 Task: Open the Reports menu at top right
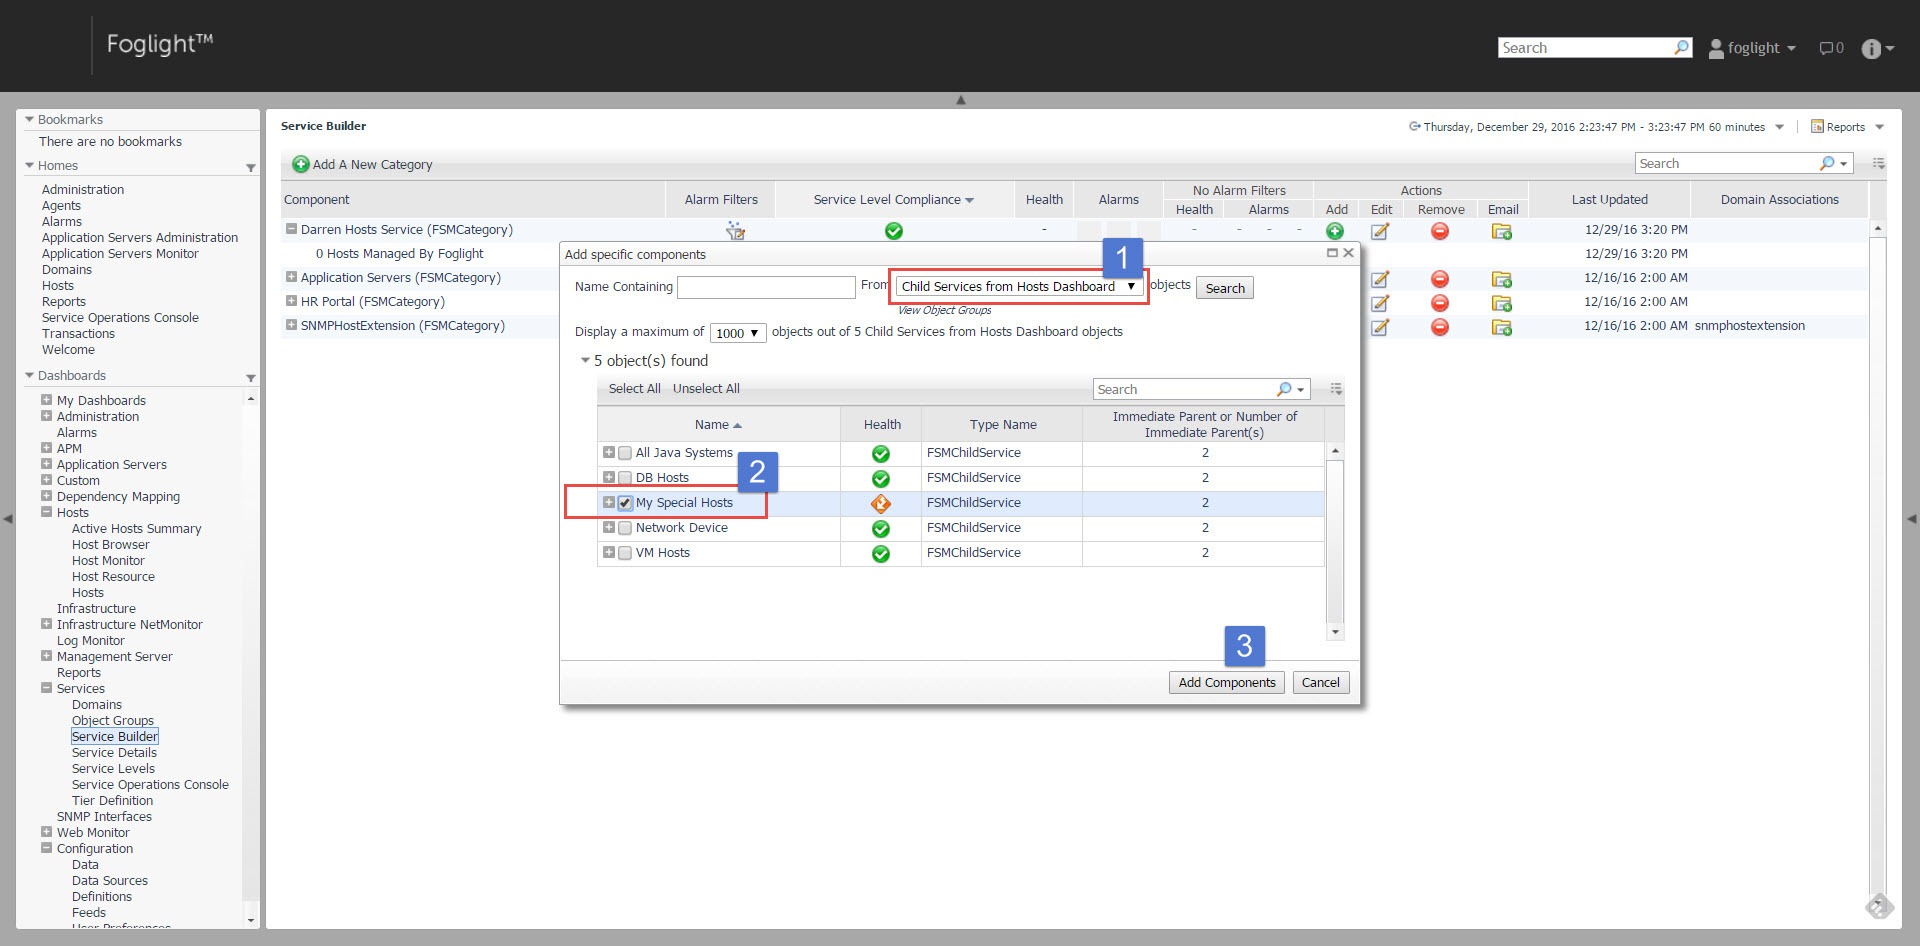(1846, 127)
